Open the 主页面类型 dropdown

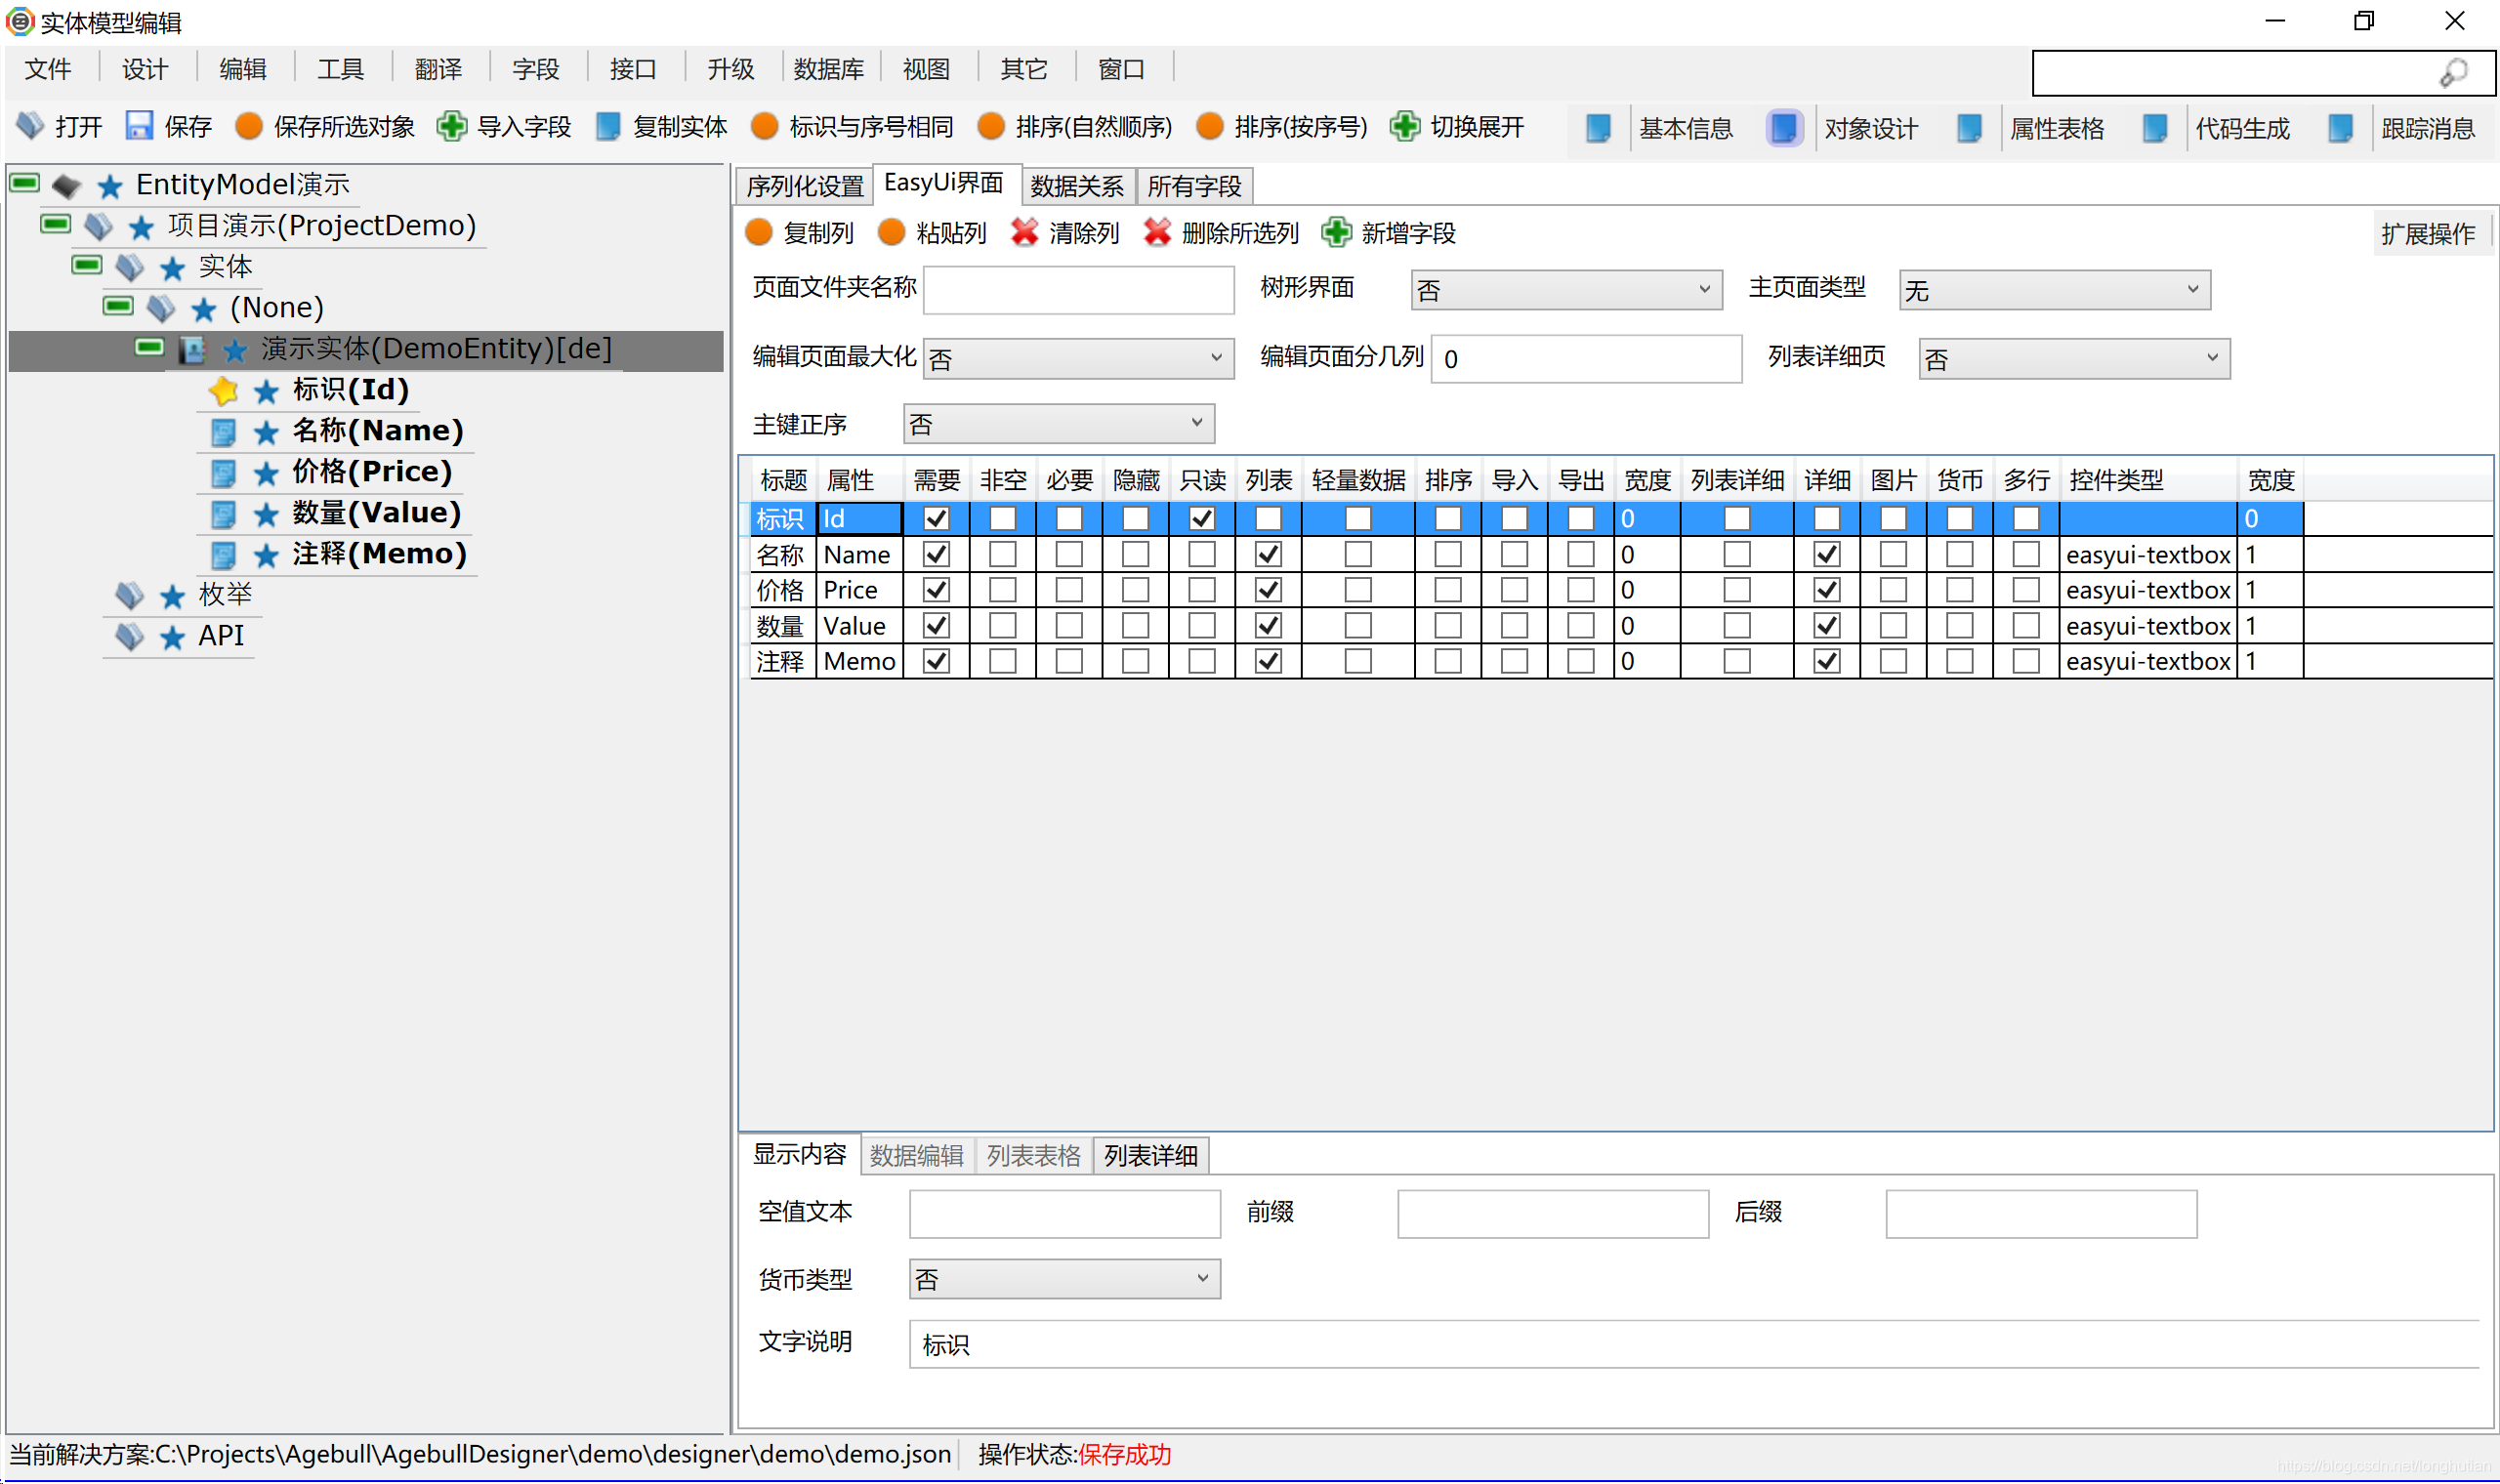click(2055, 290)
